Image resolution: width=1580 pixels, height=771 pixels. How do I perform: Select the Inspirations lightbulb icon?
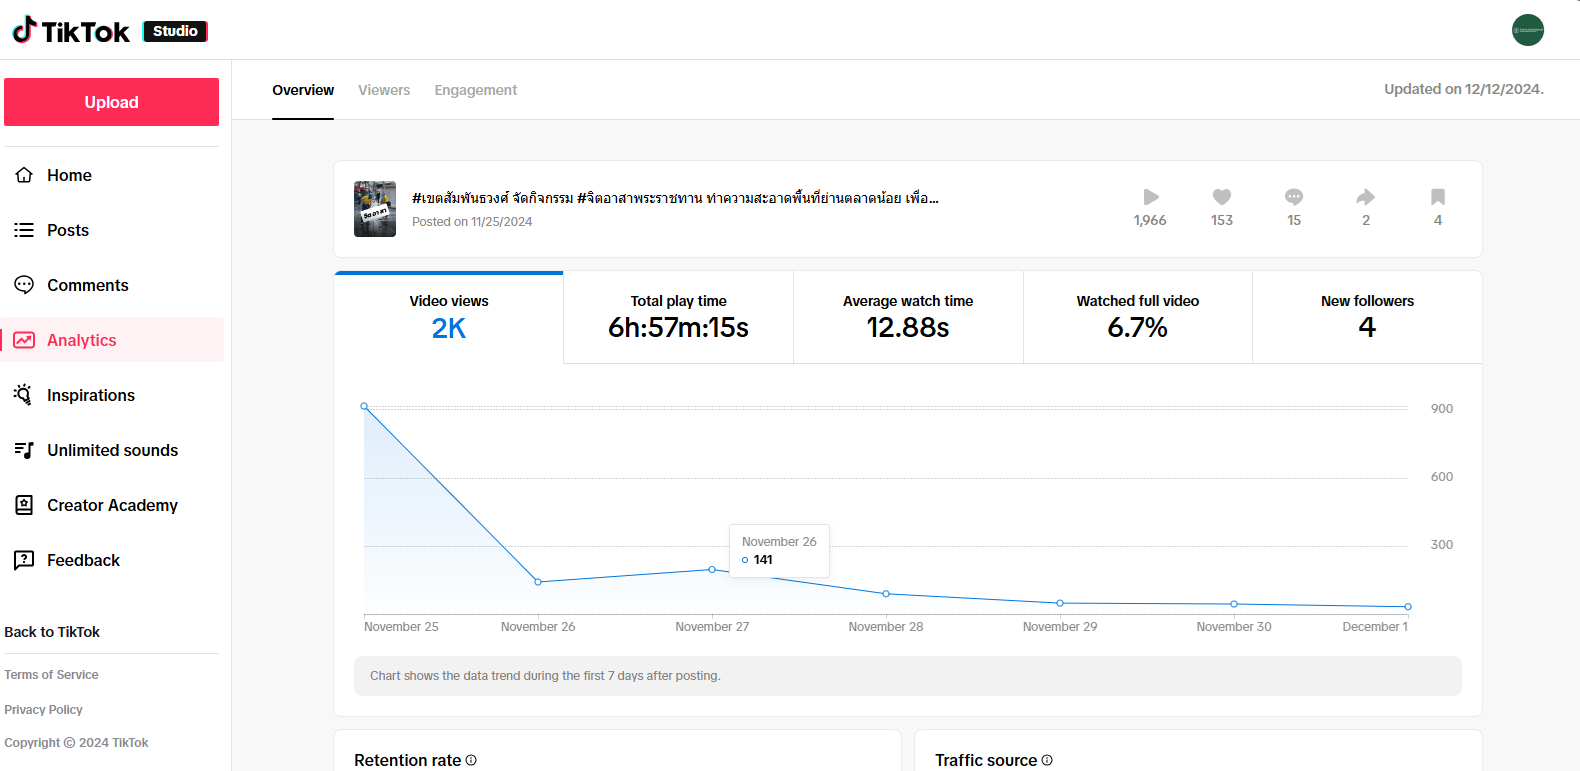click(x=24, y=395)
